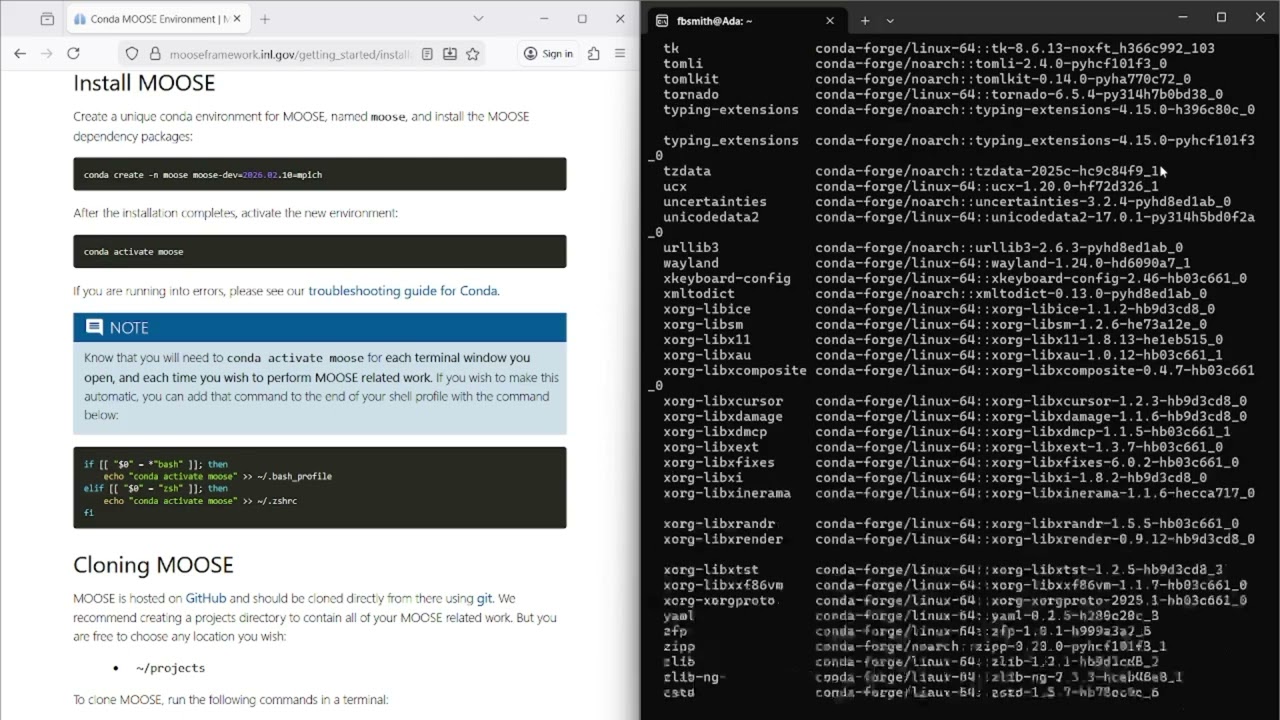1280x720 pixels.
Task: Close the fbsmith@Ada terminal tab
Action: [830, 20]
